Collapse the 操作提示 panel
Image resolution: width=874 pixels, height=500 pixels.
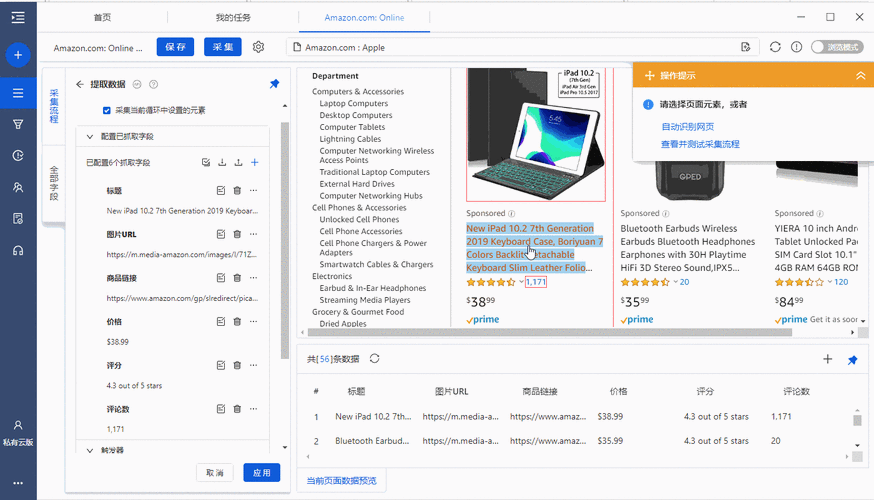tap(860, 76)
